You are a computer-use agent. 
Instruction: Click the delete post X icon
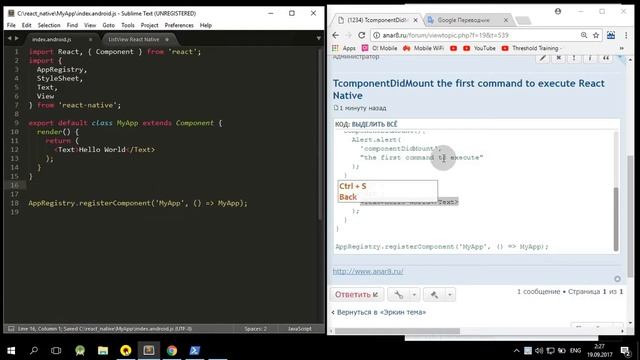click(x=558, y=58)
